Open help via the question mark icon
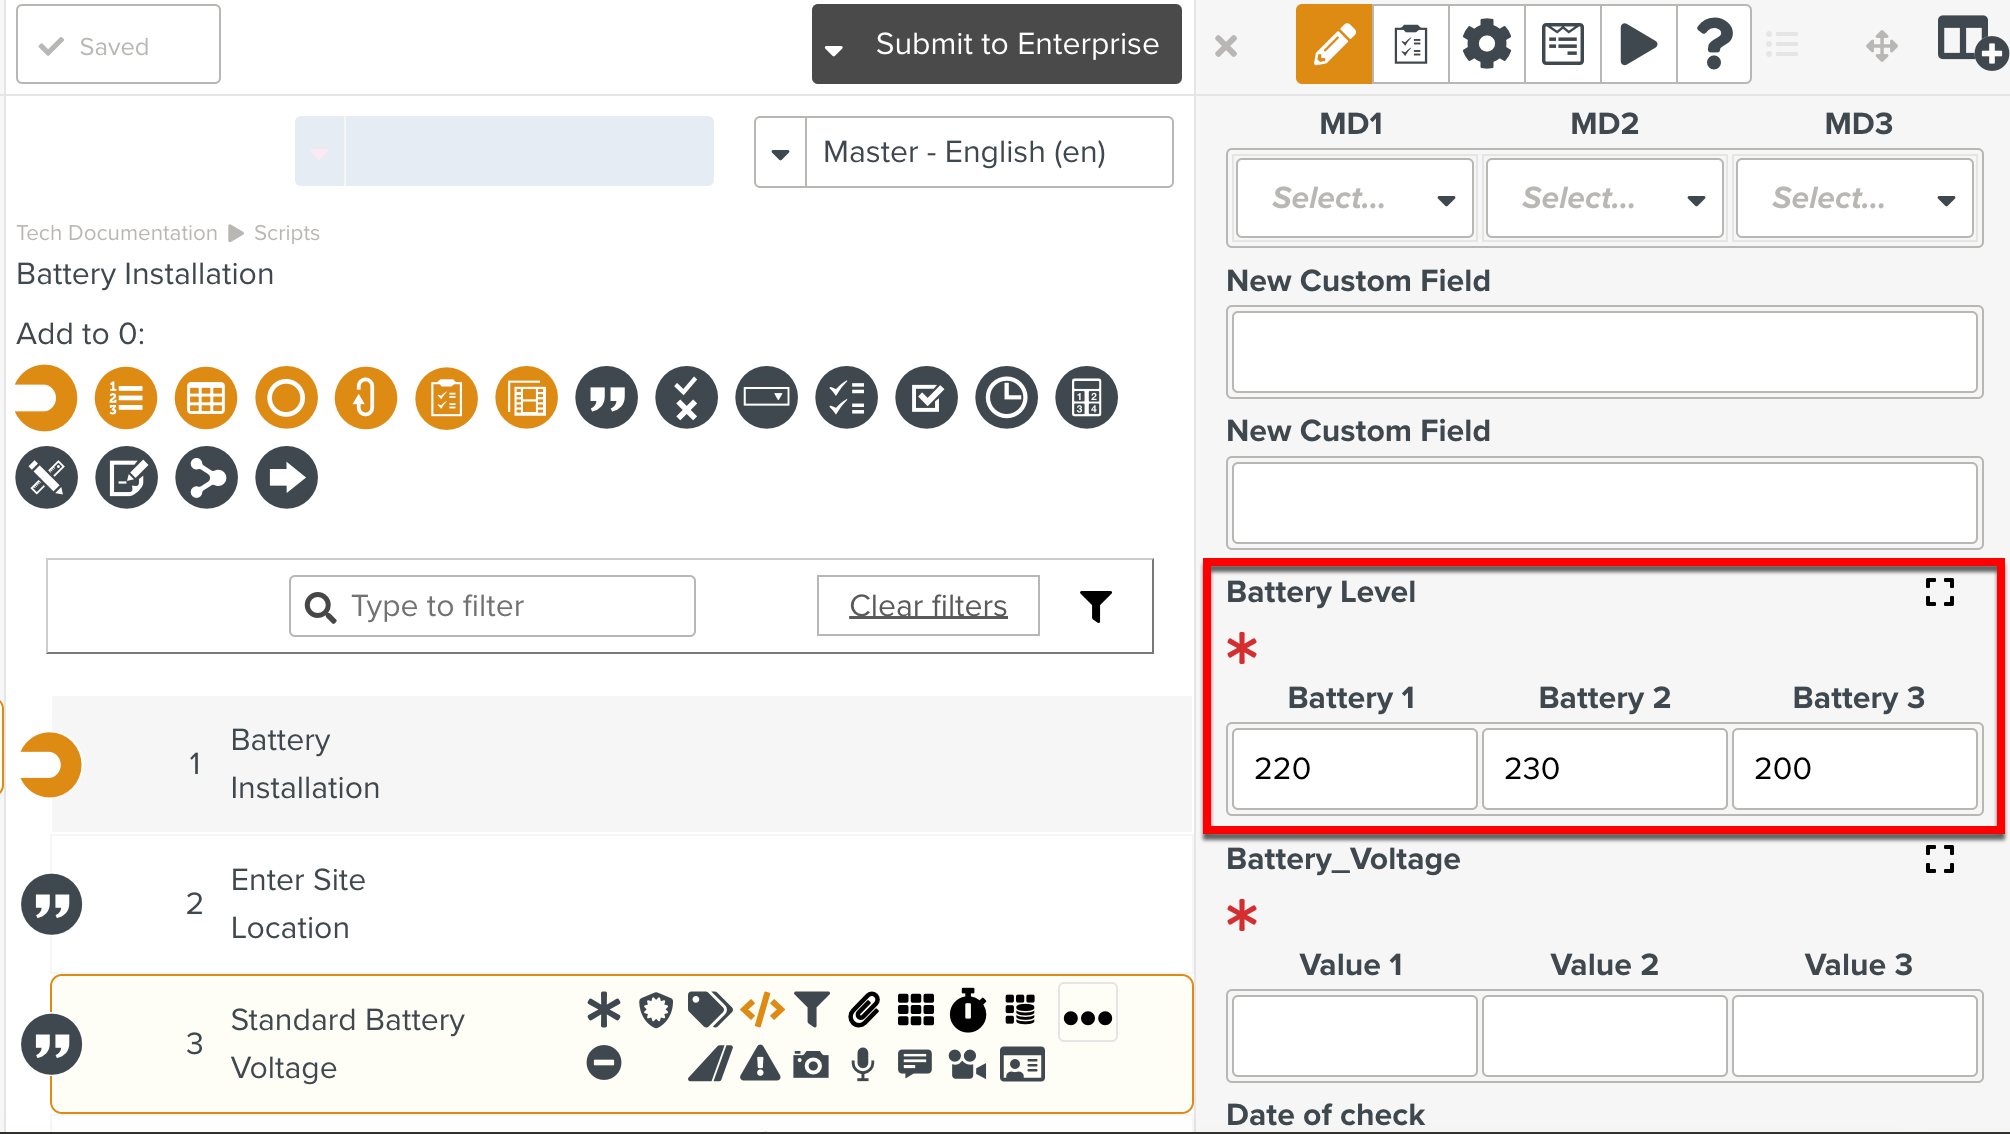Viewport: 2010px width, 1134px height. [1714, 44]
